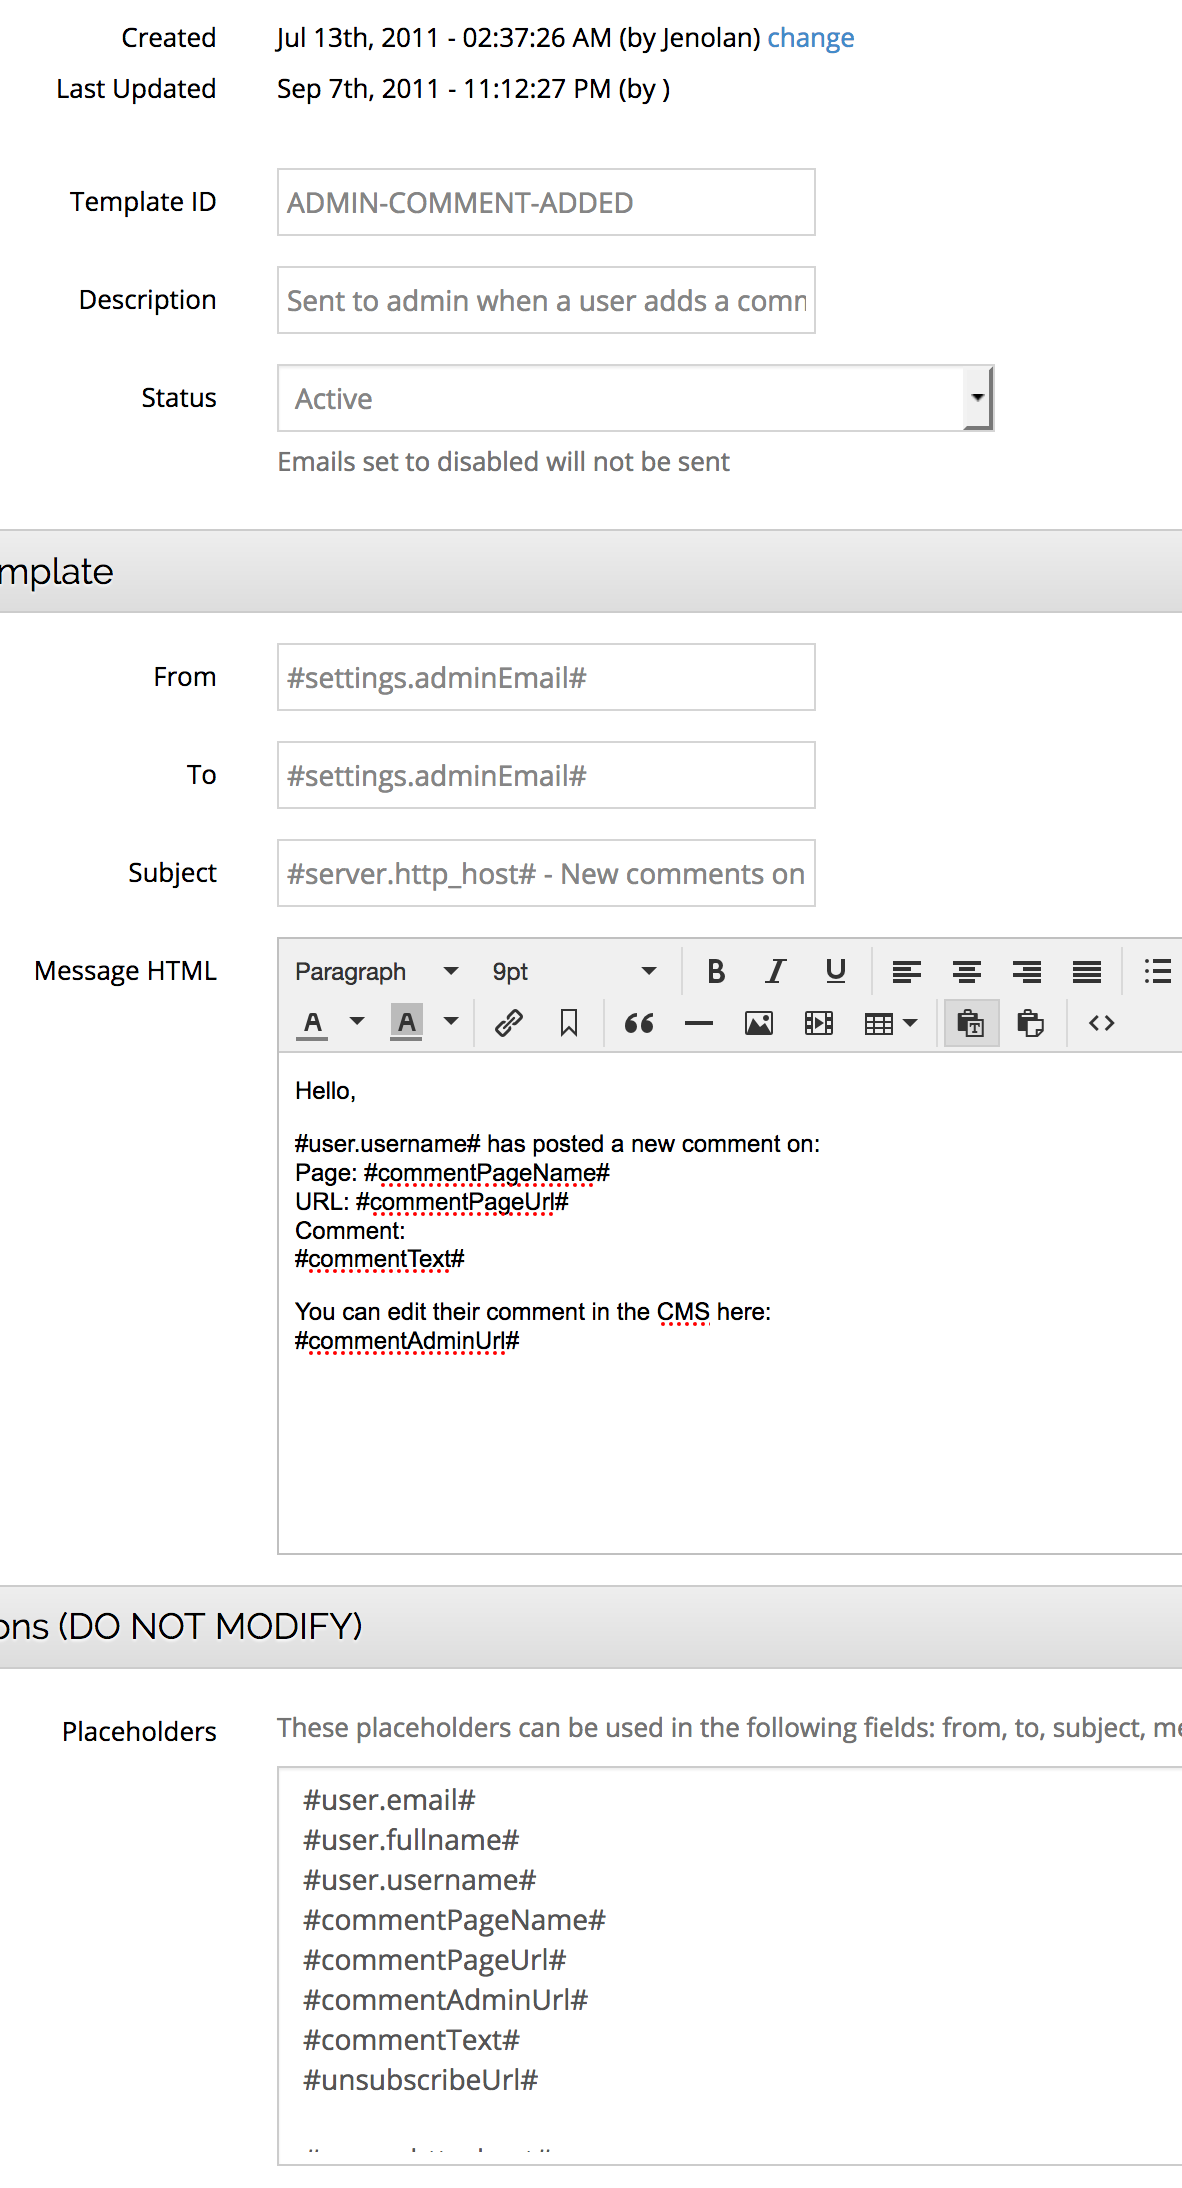1182x2188 pixels.
Task: Open the Status dropdown showing Active
Action: (x=635, y=398)
